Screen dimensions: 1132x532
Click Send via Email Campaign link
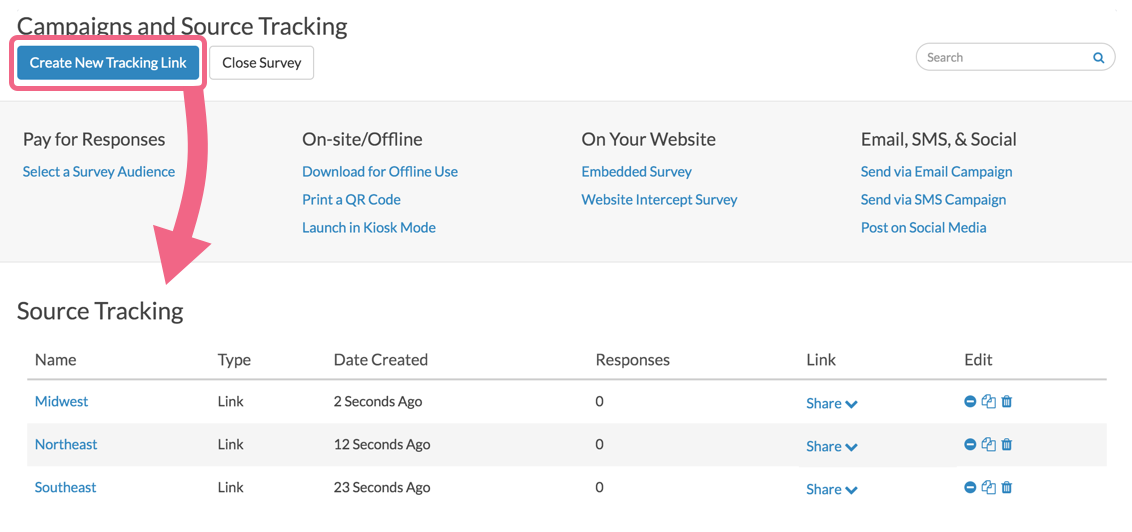point(936,172)
